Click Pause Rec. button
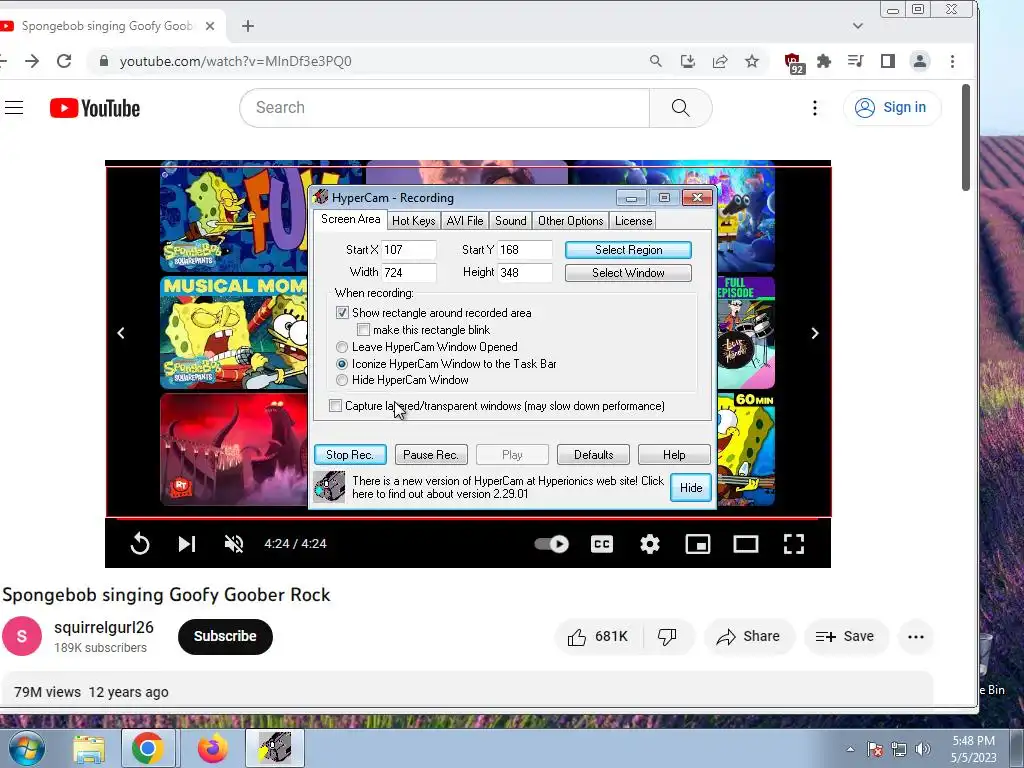The width and height of the screenshot is (1024, 768). pos(431,455)
